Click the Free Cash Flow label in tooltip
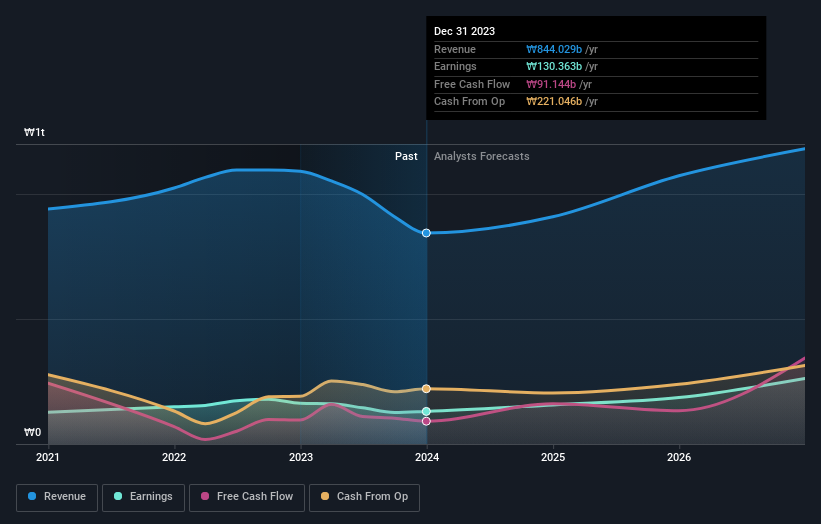821x524 pixels. 472,84
